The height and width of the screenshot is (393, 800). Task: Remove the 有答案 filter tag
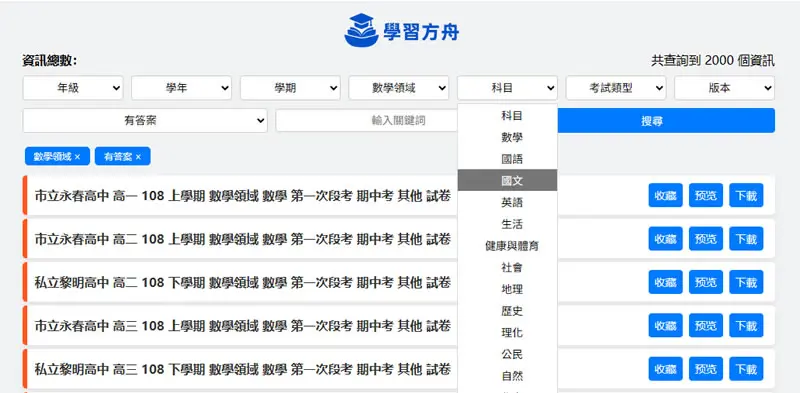pyautogui.click(x=138, y=157)
